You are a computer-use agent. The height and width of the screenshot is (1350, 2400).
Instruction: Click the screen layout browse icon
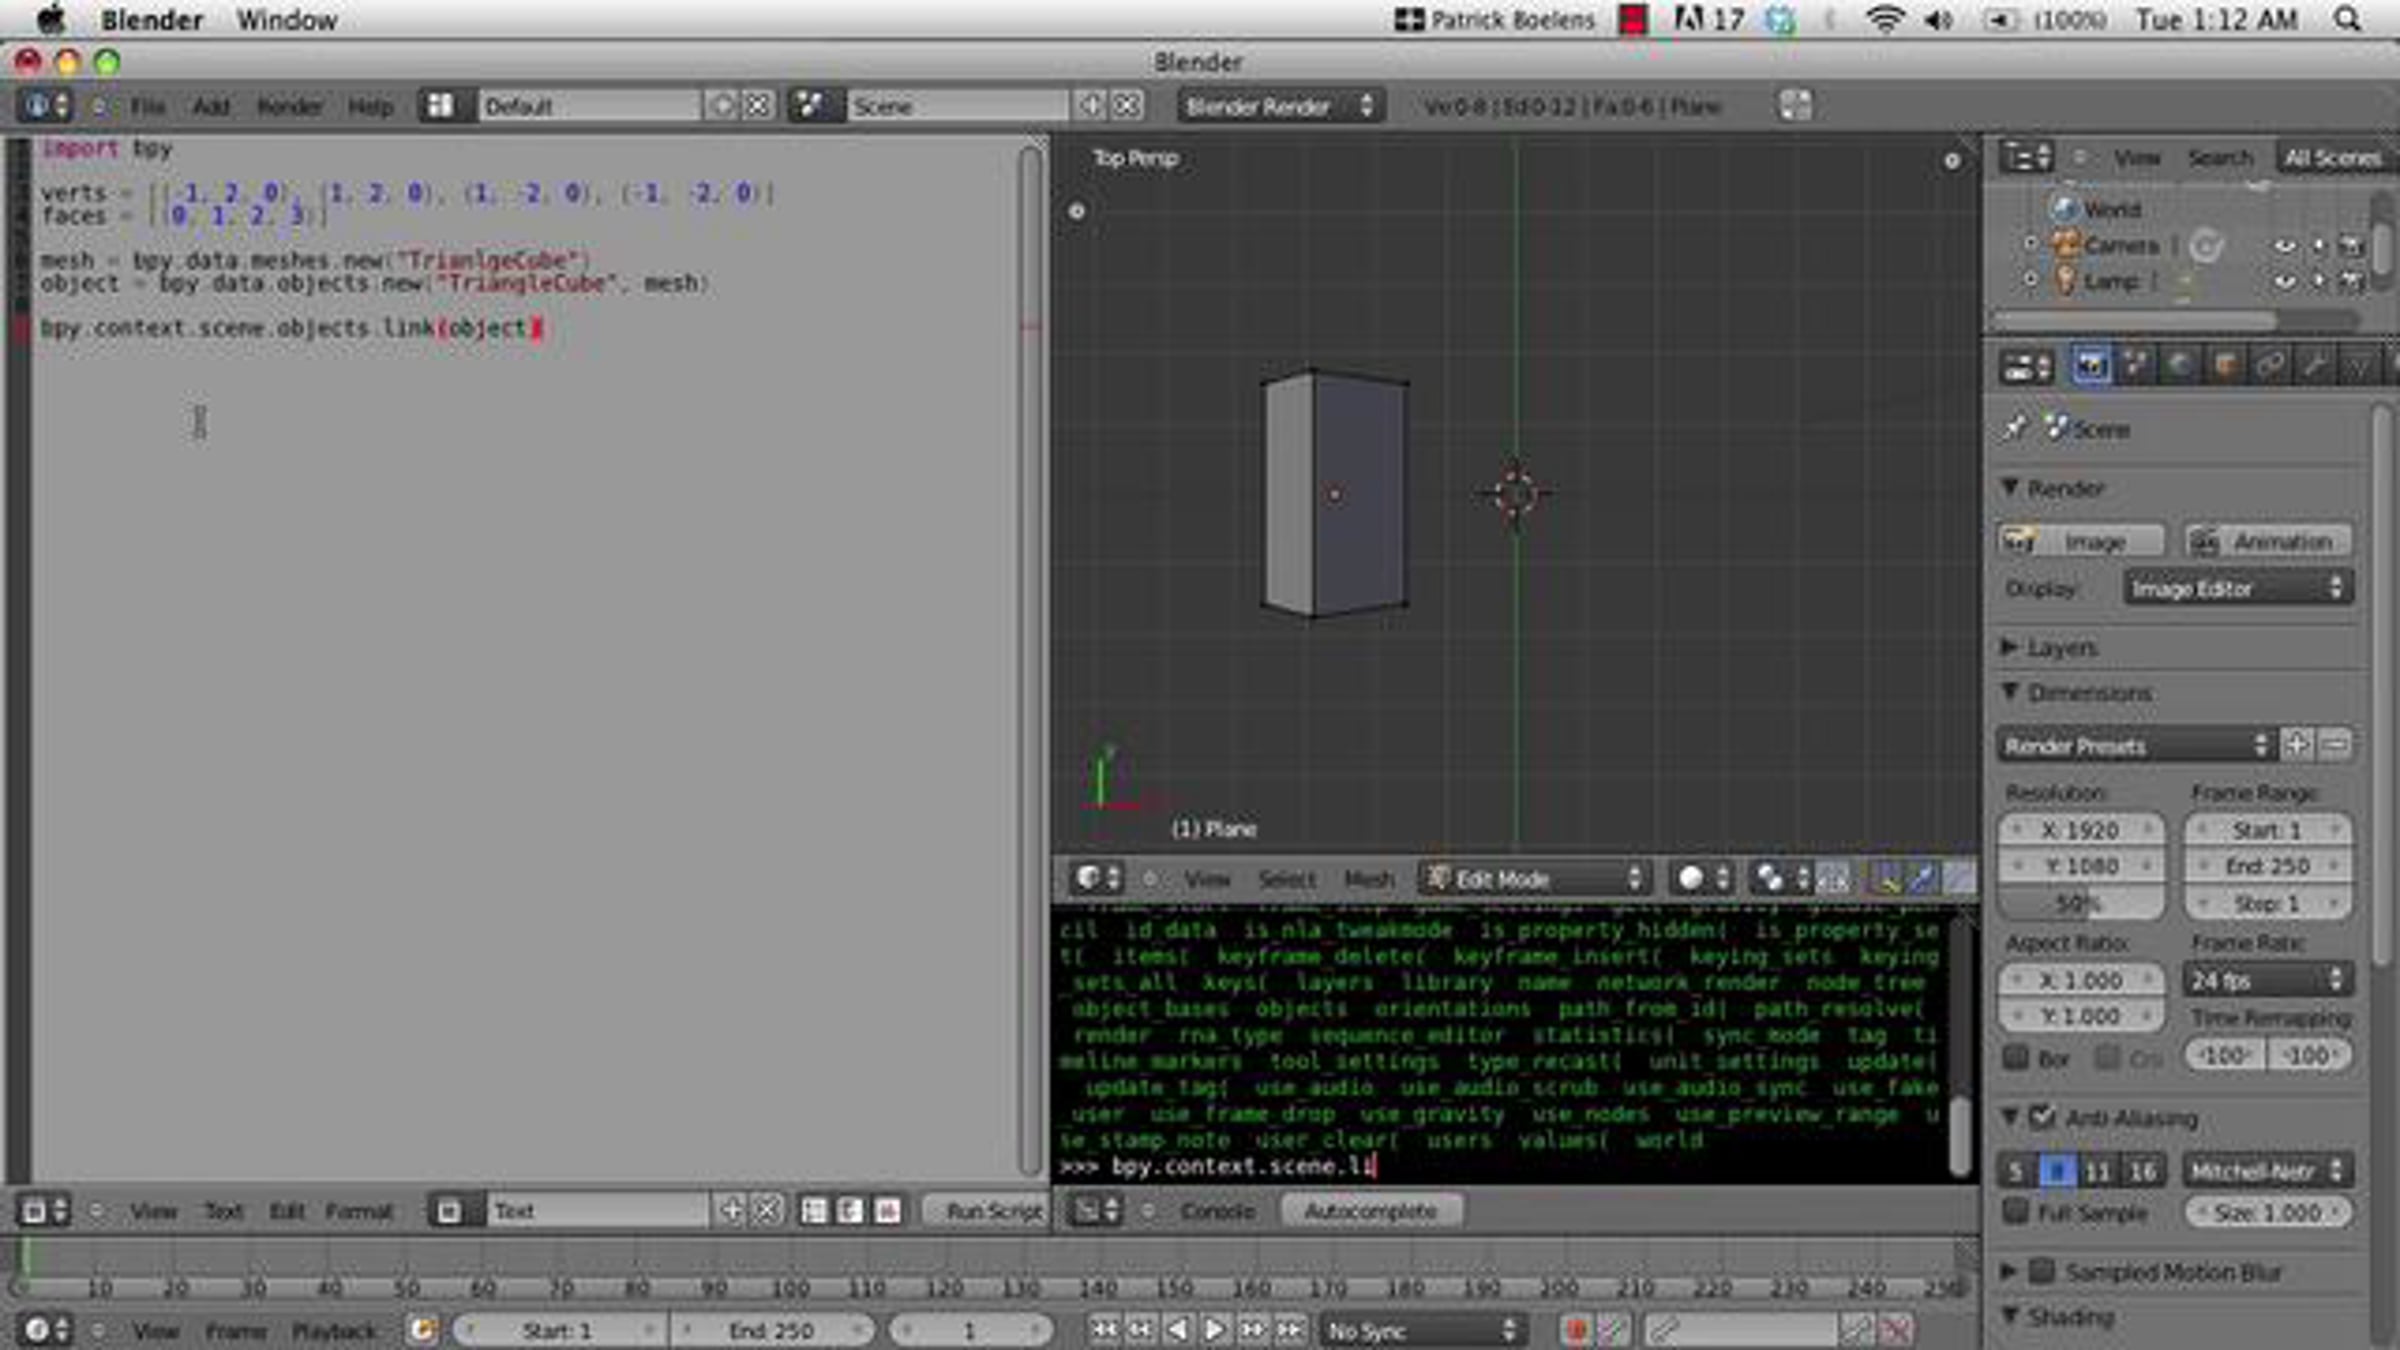[x=446, y=106]
